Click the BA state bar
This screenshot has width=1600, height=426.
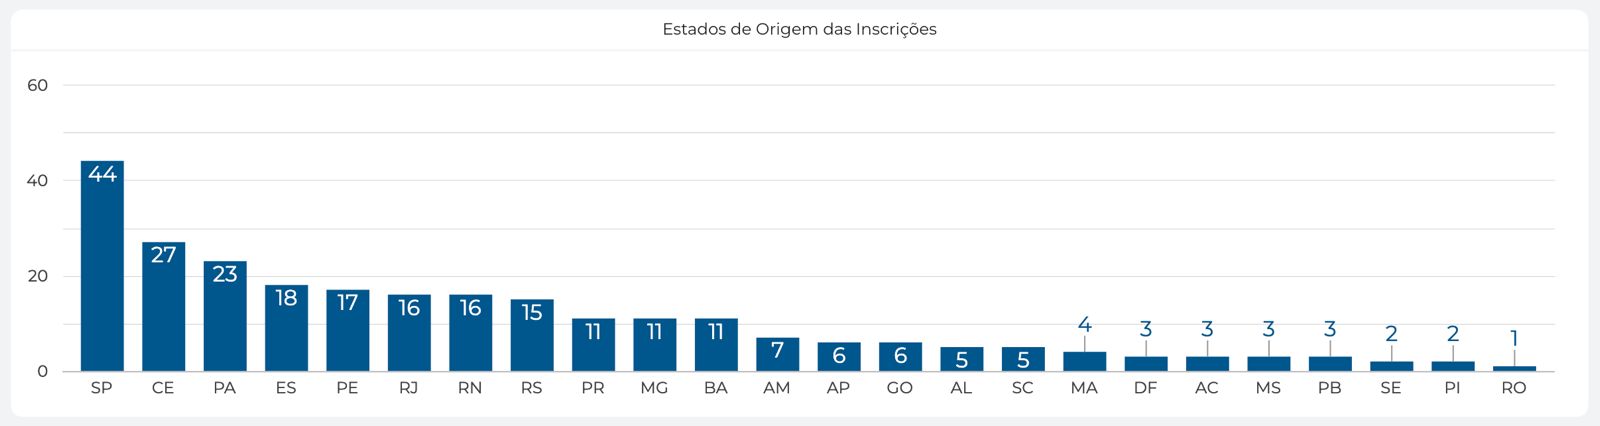716,346
